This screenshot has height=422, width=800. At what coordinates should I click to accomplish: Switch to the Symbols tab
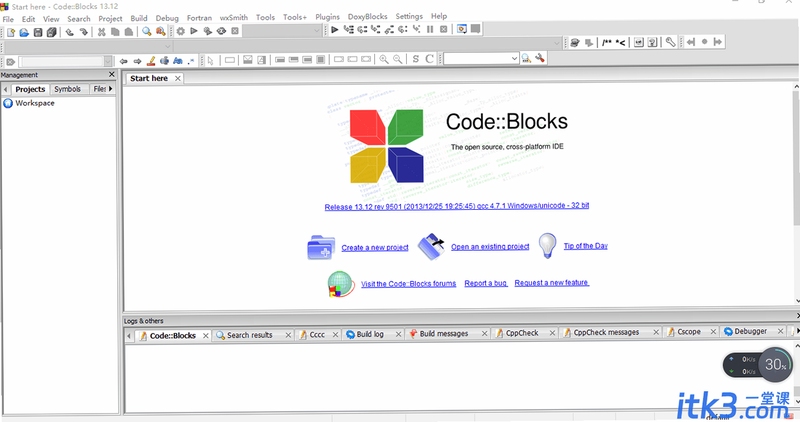[x=67, y=89]
